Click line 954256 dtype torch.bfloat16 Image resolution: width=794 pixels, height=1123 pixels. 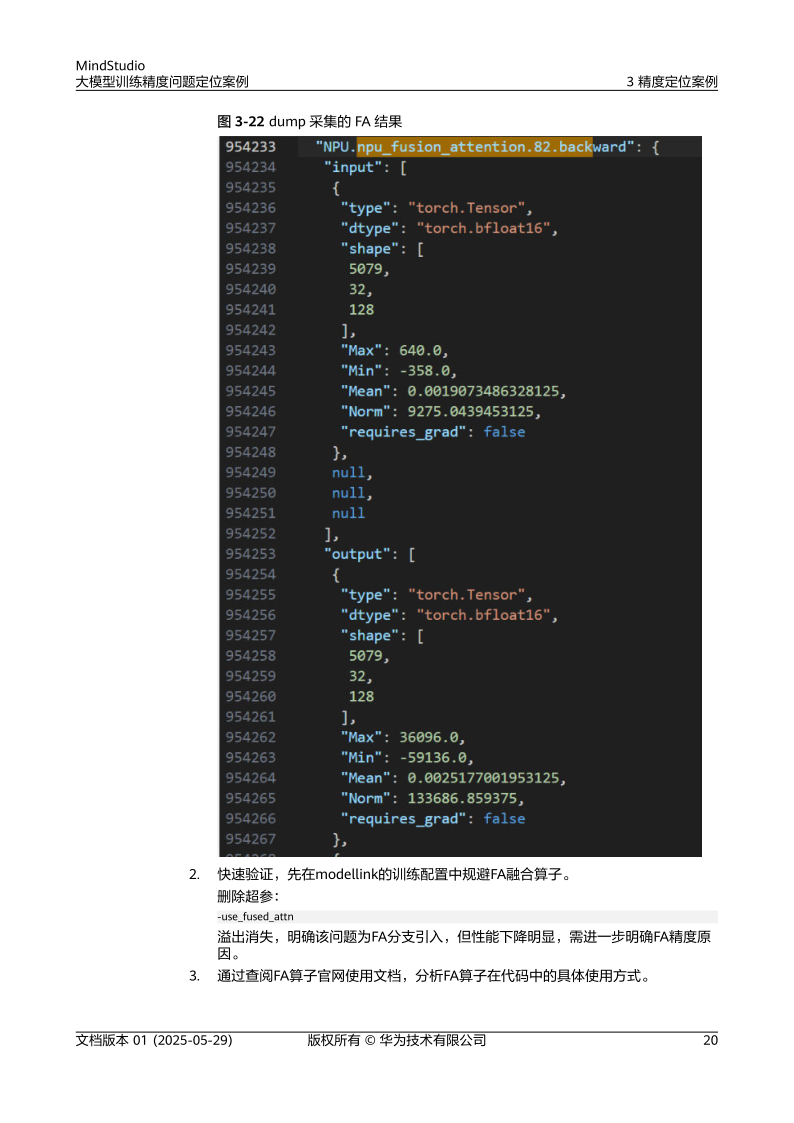pyautogui.click(x=449, y=615)
